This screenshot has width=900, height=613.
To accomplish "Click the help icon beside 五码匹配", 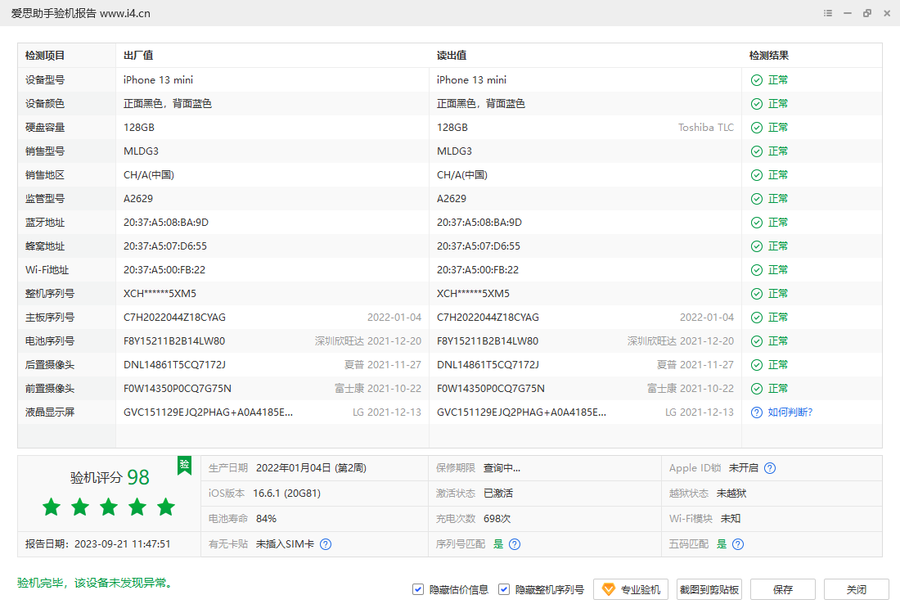I will coord(738,544).
